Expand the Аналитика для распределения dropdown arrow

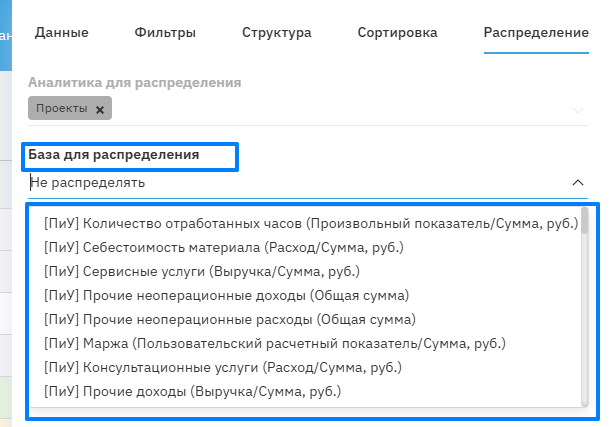click(x=577, y=108)
